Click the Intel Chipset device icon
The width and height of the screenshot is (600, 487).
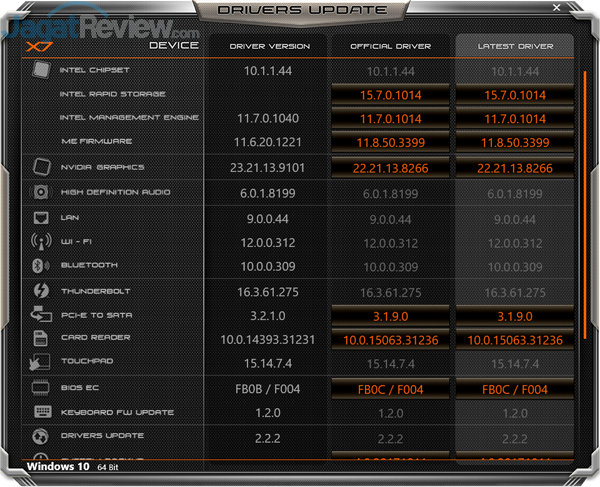[41, 71]
